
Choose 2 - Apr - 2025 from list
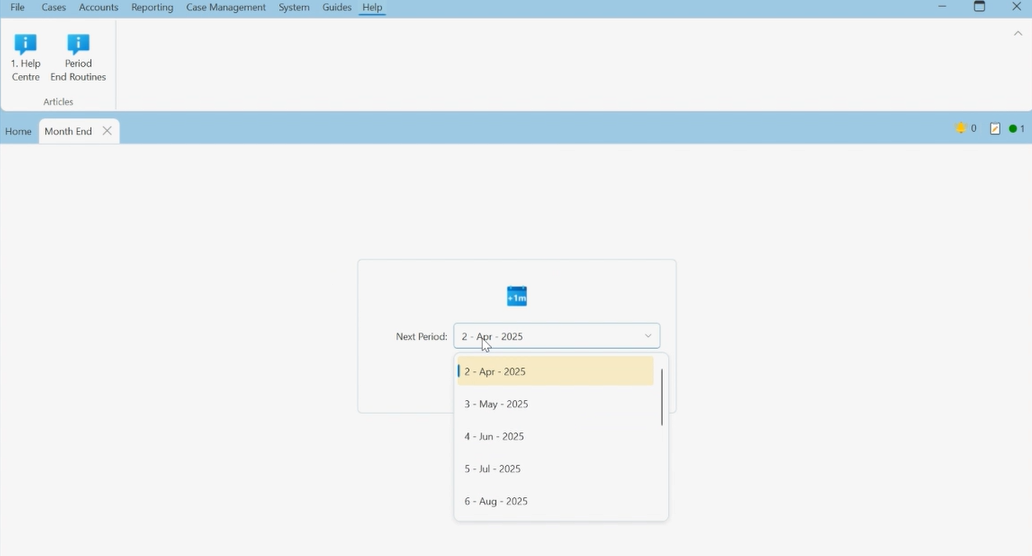tap(555, 371)
